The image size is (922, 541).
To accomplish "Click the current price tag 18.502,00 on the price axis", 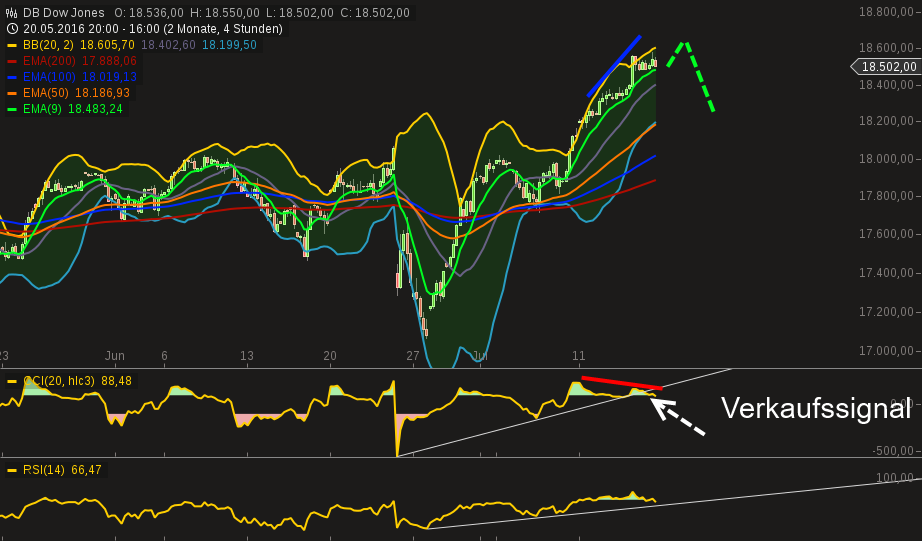I will point(886,67).
